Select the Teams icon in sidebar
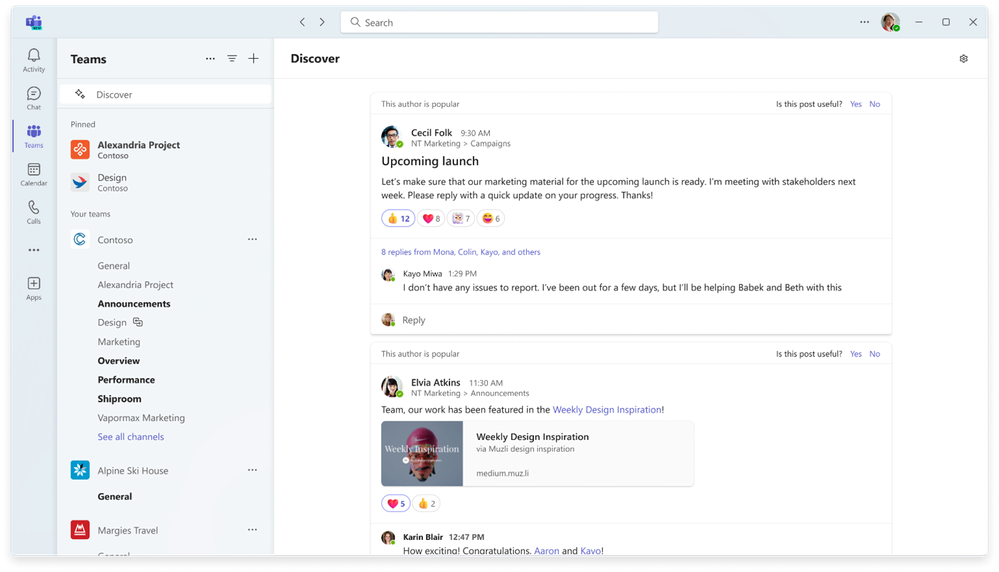 [x=34, y=131]
